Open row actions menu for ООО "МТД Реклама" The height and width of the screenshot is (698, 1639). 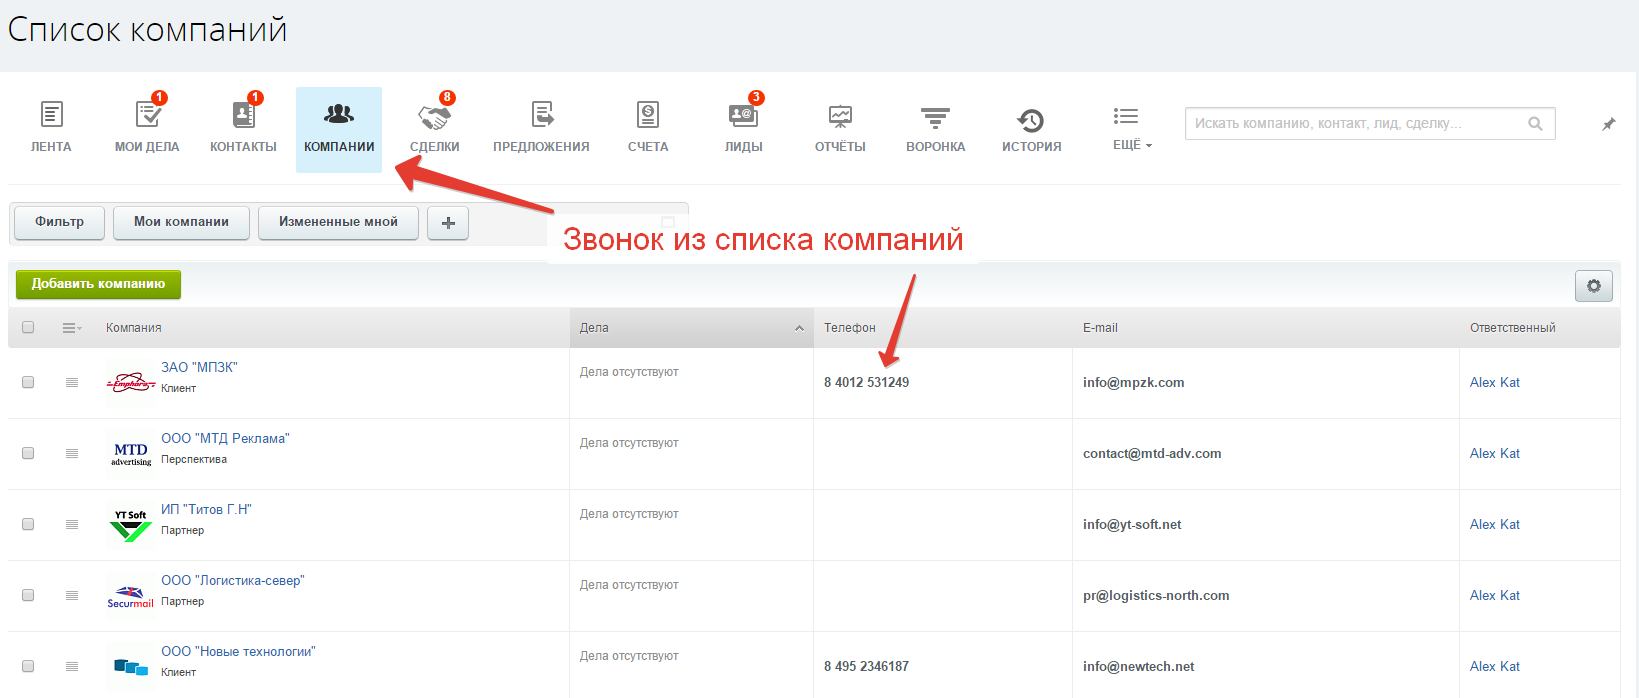[x=72, y=453]
